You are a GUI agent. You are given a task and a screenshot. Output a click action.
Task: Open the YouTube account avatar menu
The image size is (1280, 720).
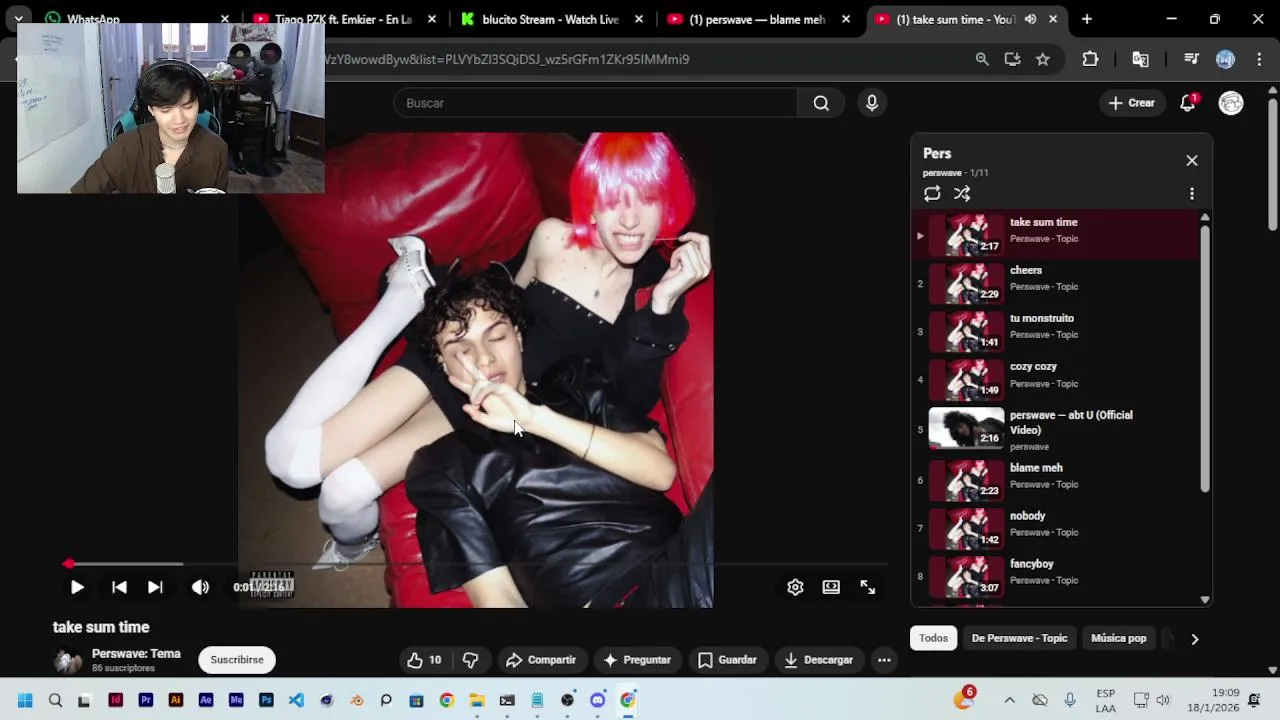tap(1231, 103)
